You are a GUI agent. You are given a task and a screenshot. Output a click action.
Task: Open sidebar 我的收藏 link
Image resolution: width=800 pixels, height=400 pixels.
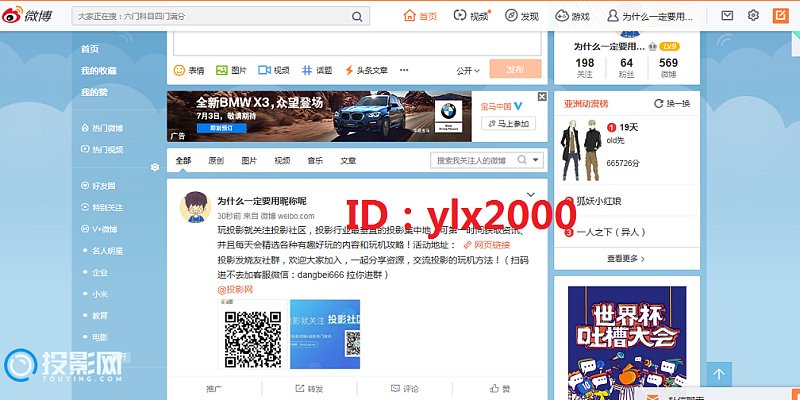click(x=98, y=70)
